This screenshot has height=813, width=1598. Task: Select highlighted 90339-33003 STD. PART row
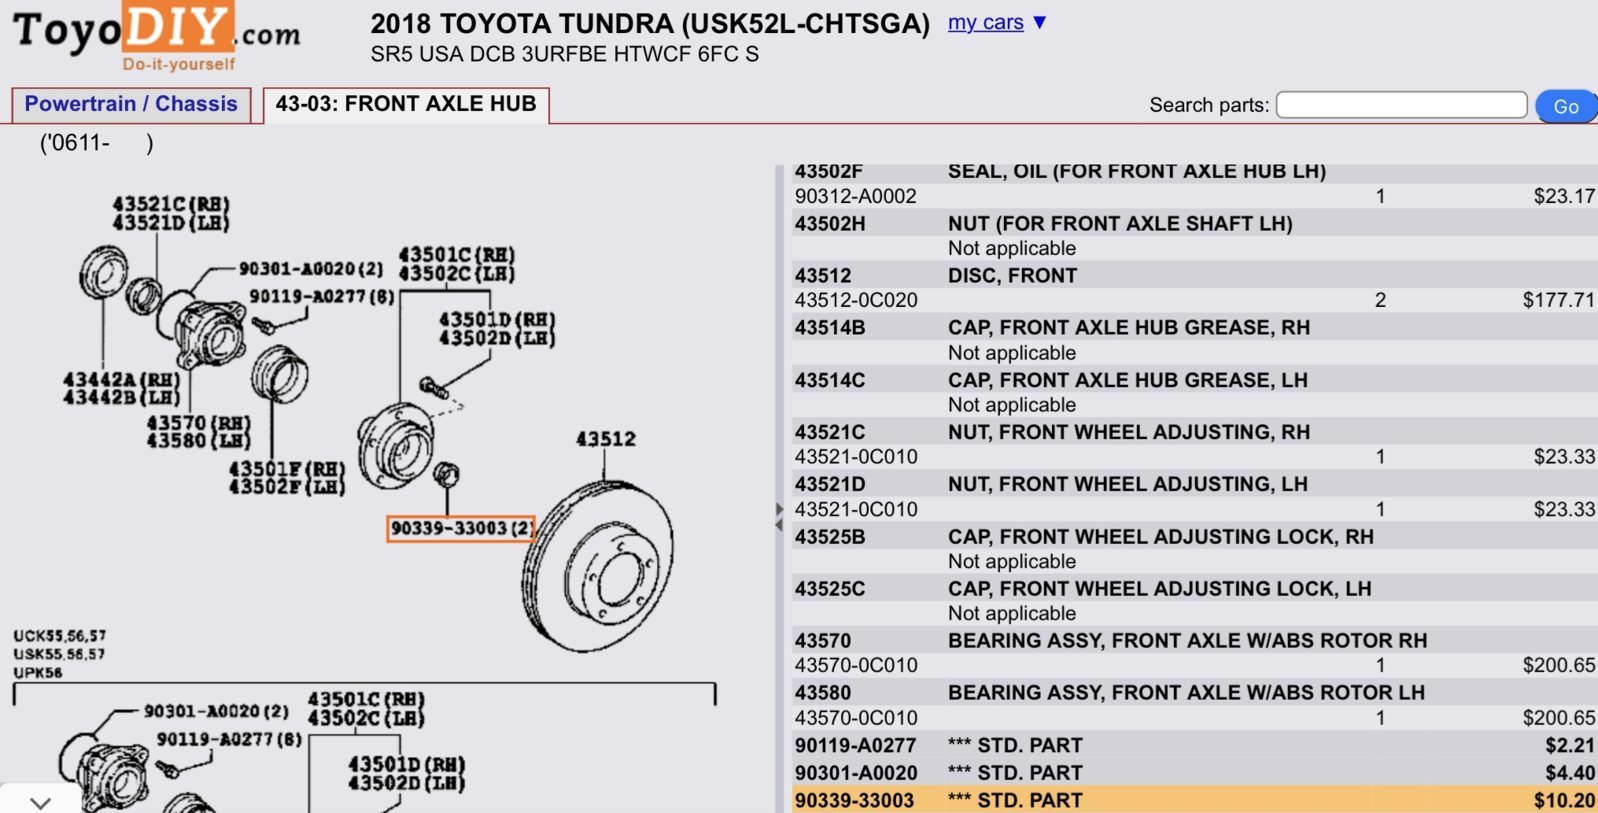pos(1195,800)
